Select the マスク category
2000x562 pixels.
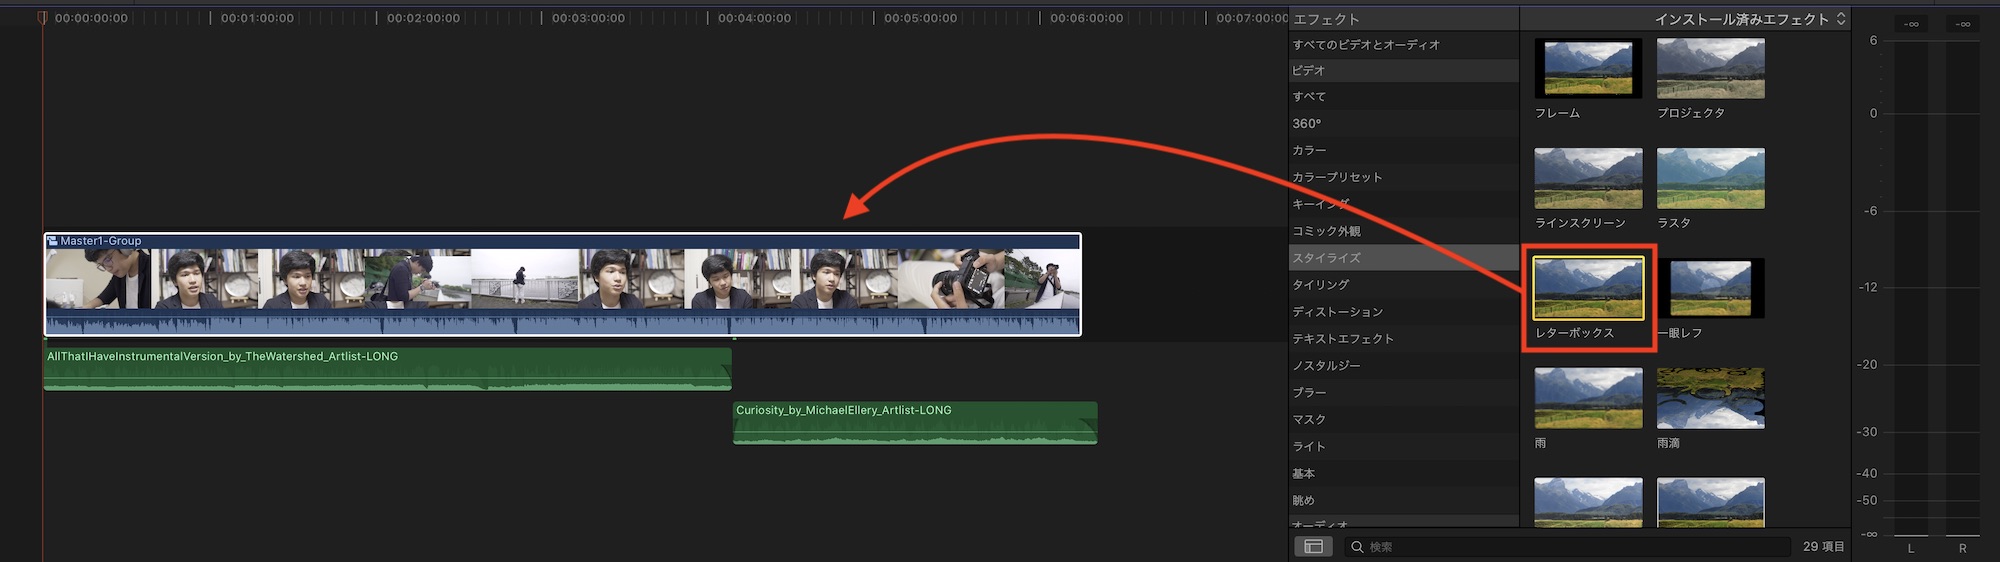(1403, 420)
